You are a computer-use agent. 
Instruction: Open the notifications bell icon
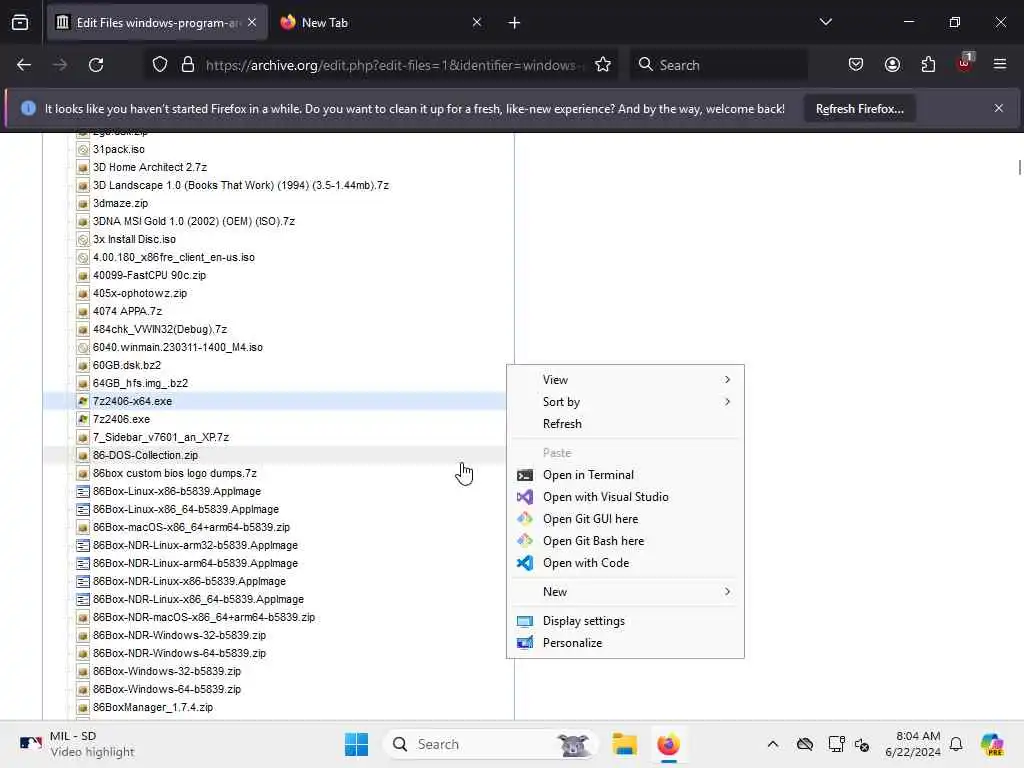click(x=956, y=744)
